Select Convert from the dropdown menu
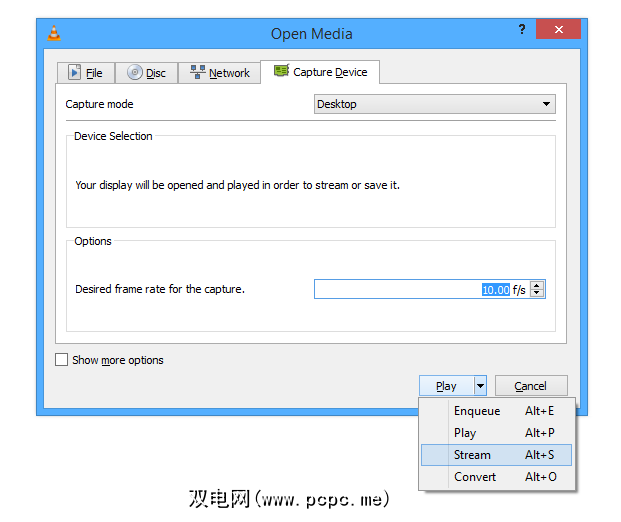This screenshot has width=621, height=522. [x=496, y=477]
